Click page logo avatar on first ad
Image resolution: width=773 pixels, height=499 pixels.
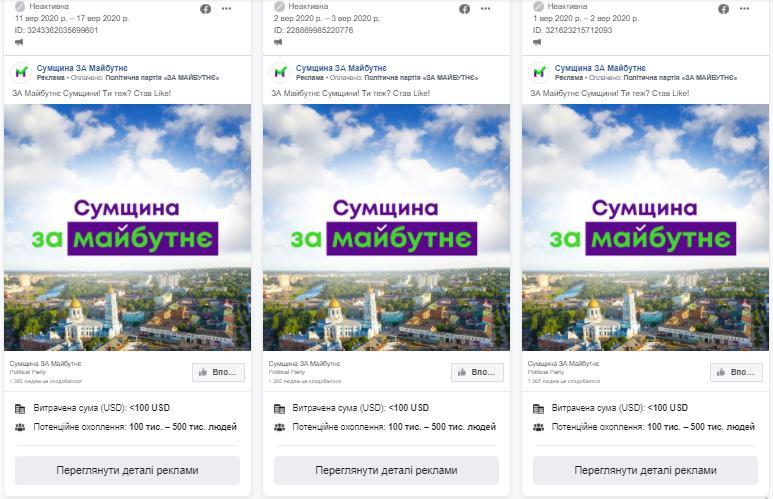(21, 72)
